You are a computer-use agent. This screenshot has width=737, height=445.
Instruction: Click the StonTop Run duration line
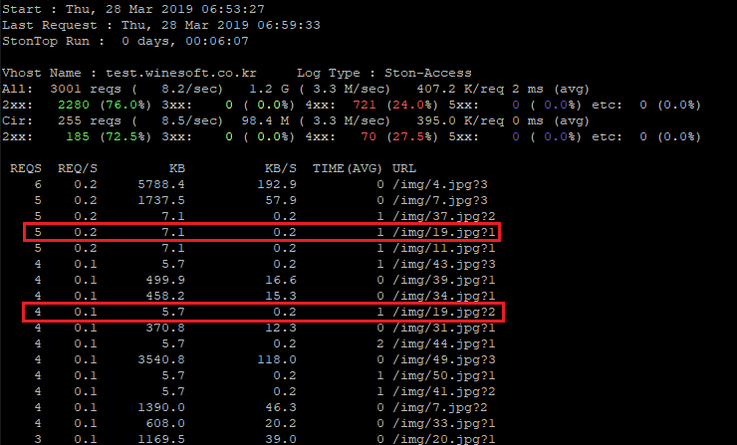point(125,41)
